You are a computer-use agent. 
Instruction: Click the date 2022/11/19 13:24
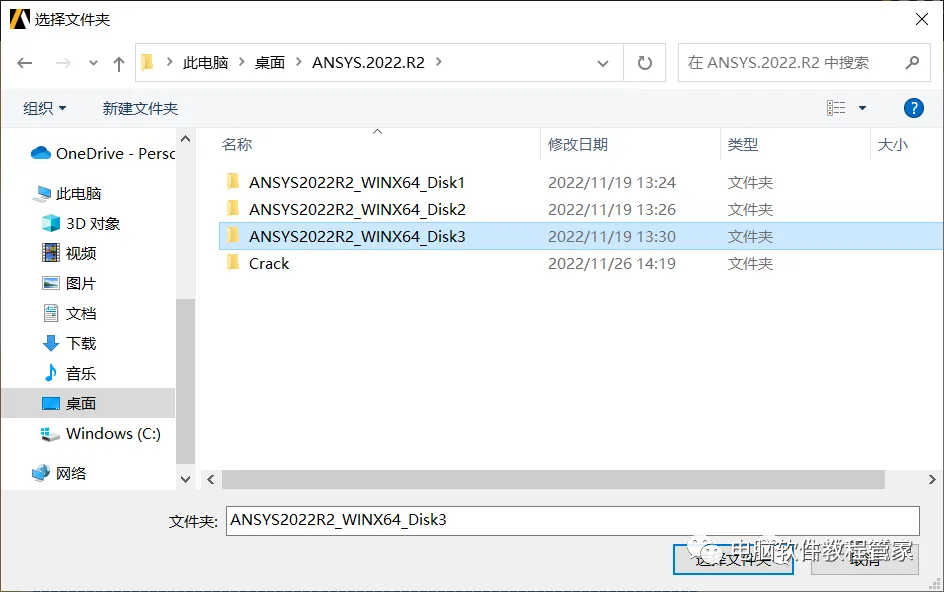612,182
